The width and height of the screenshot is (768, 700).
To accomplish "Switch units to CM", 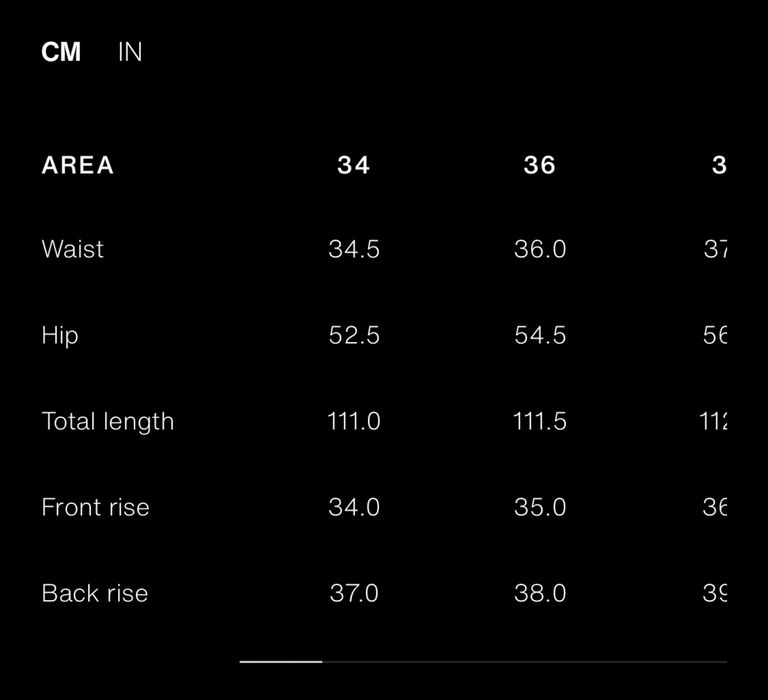I will [61, 52].
